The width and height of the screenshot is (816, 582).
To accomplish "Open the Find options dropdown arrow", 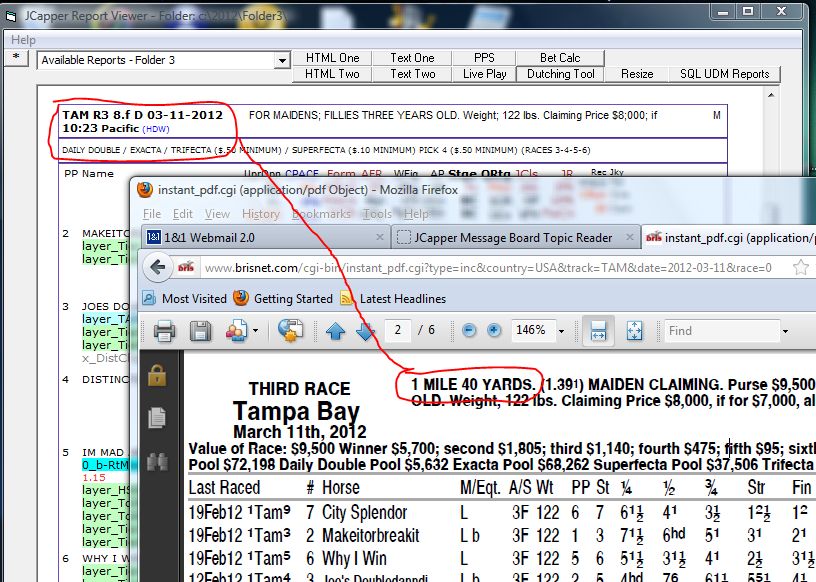I will click(x=785, y=331).
